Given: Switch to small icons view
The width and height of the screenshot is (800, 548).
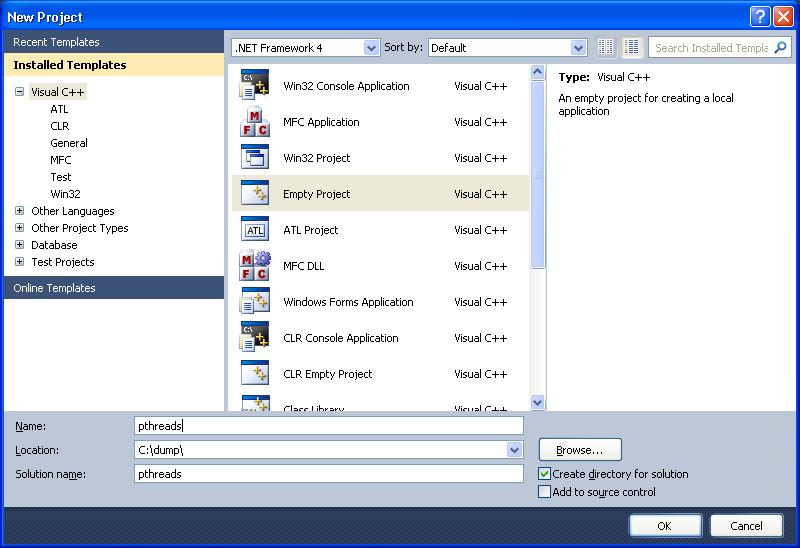Looking at the screenshot, I should pos(606,47).
